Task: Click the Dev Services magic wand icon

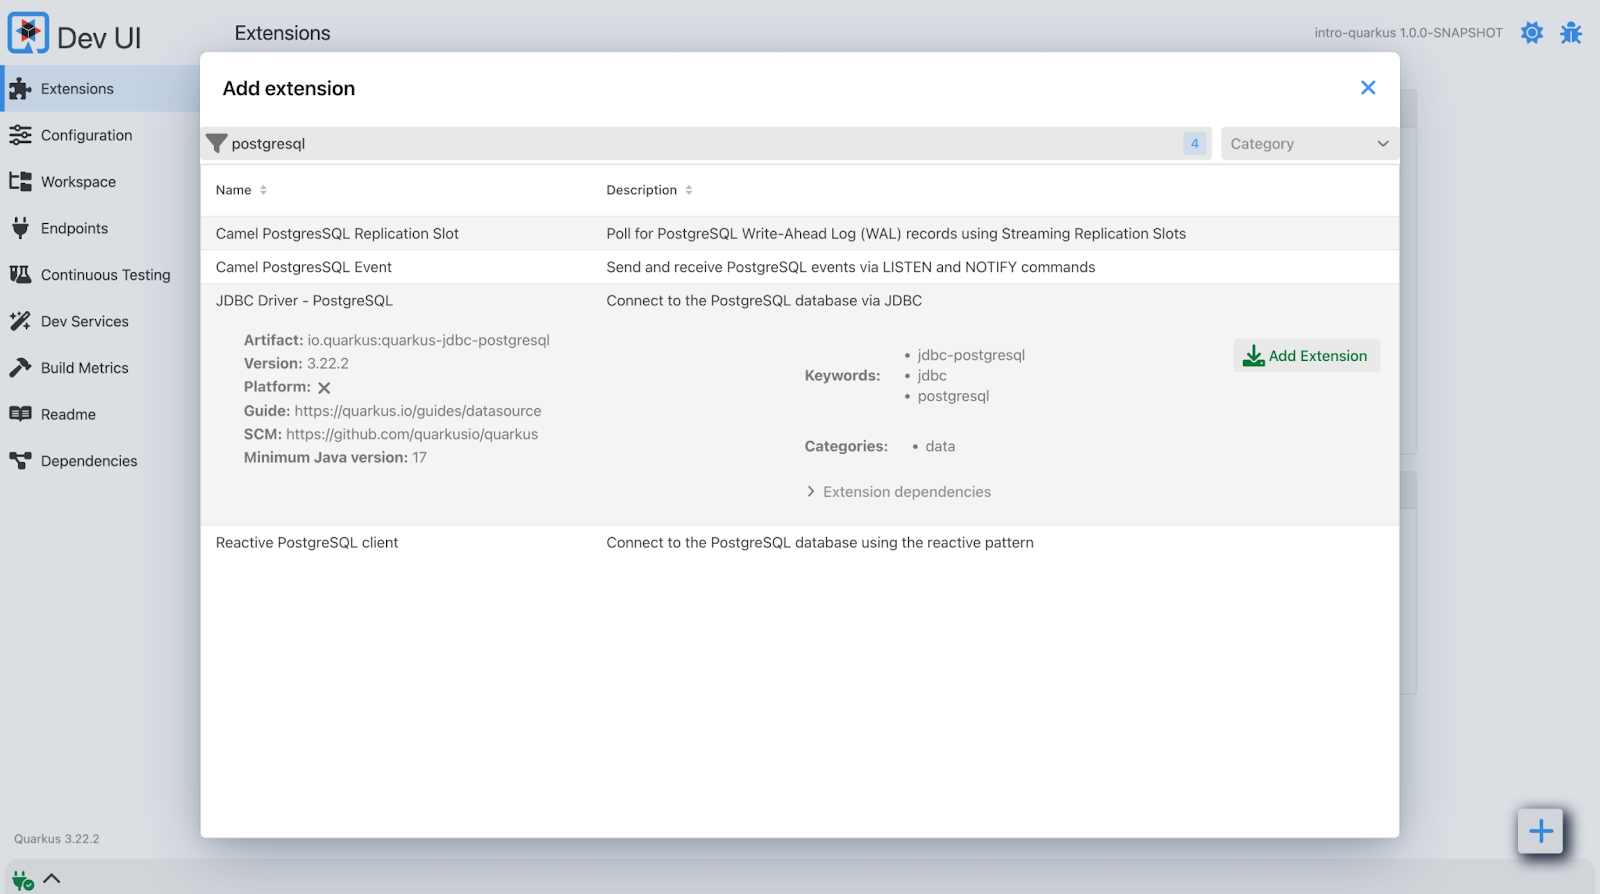Action: [x=20, y=321]
